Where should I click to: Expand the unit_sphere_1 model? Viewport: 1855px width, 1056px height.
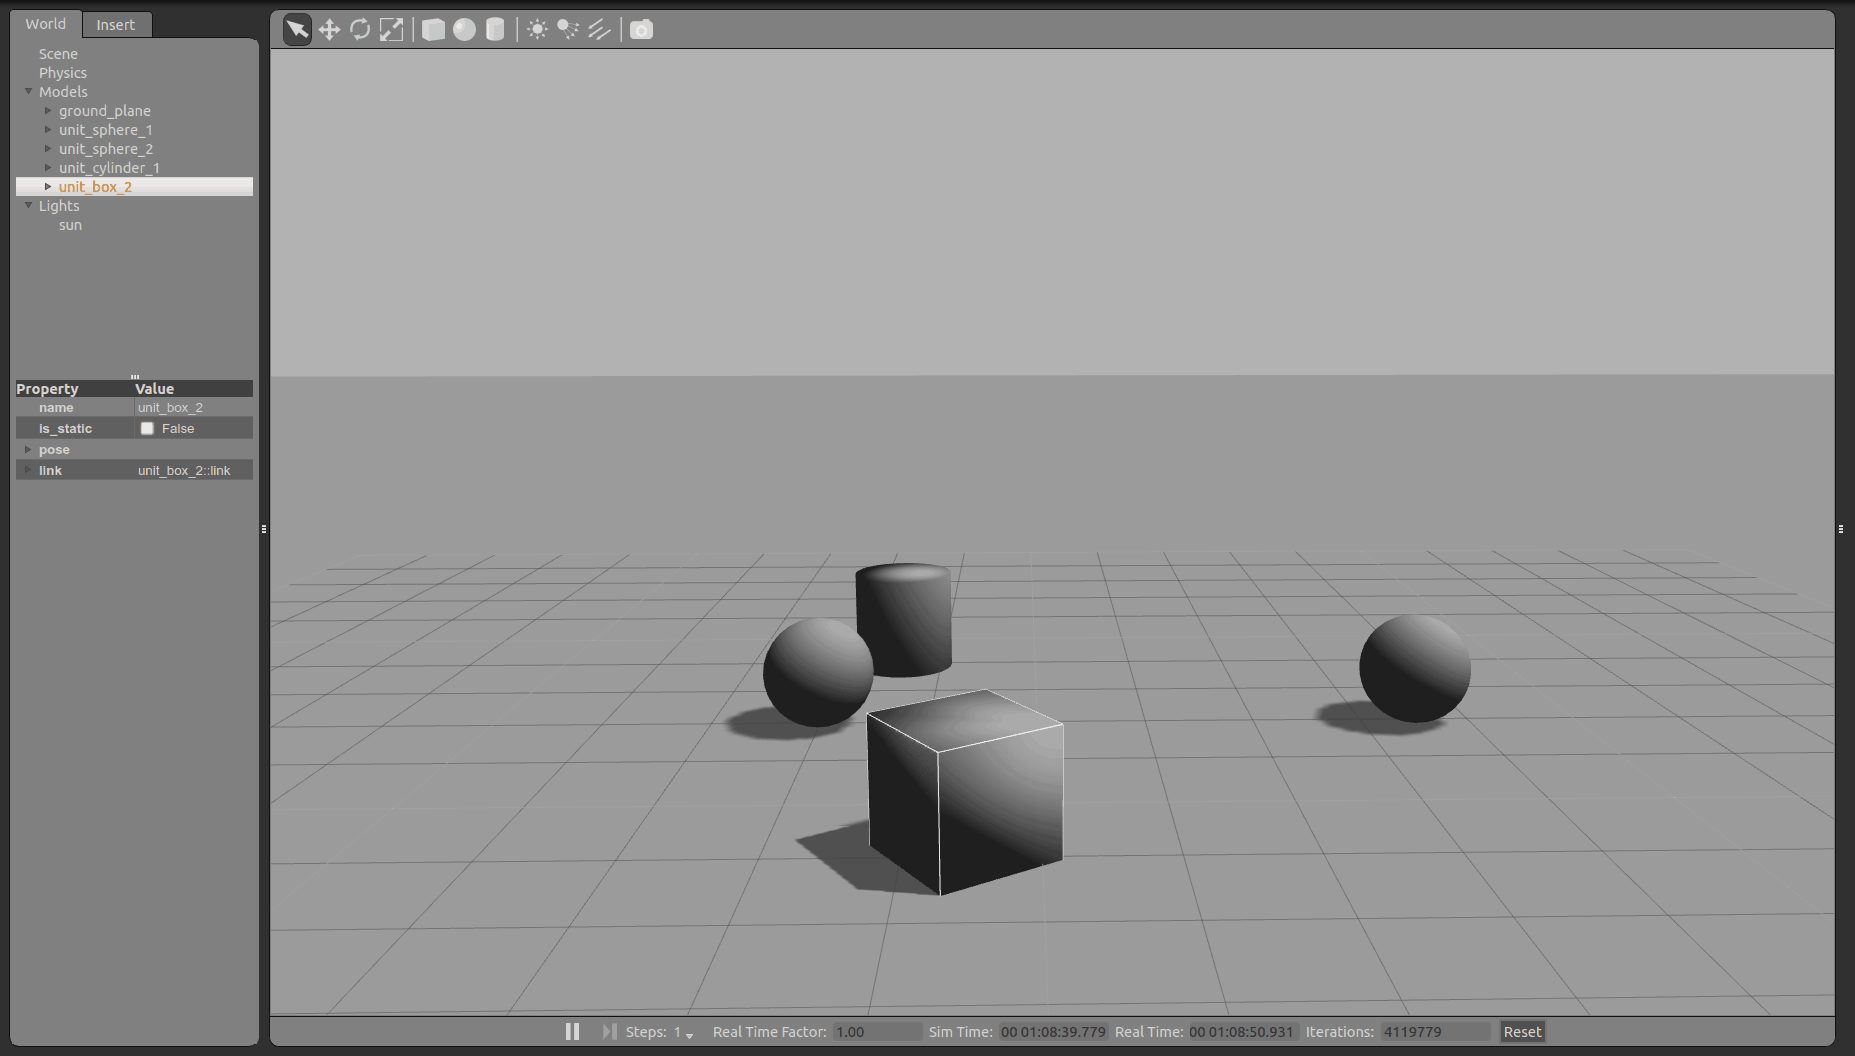coord(48,129)
